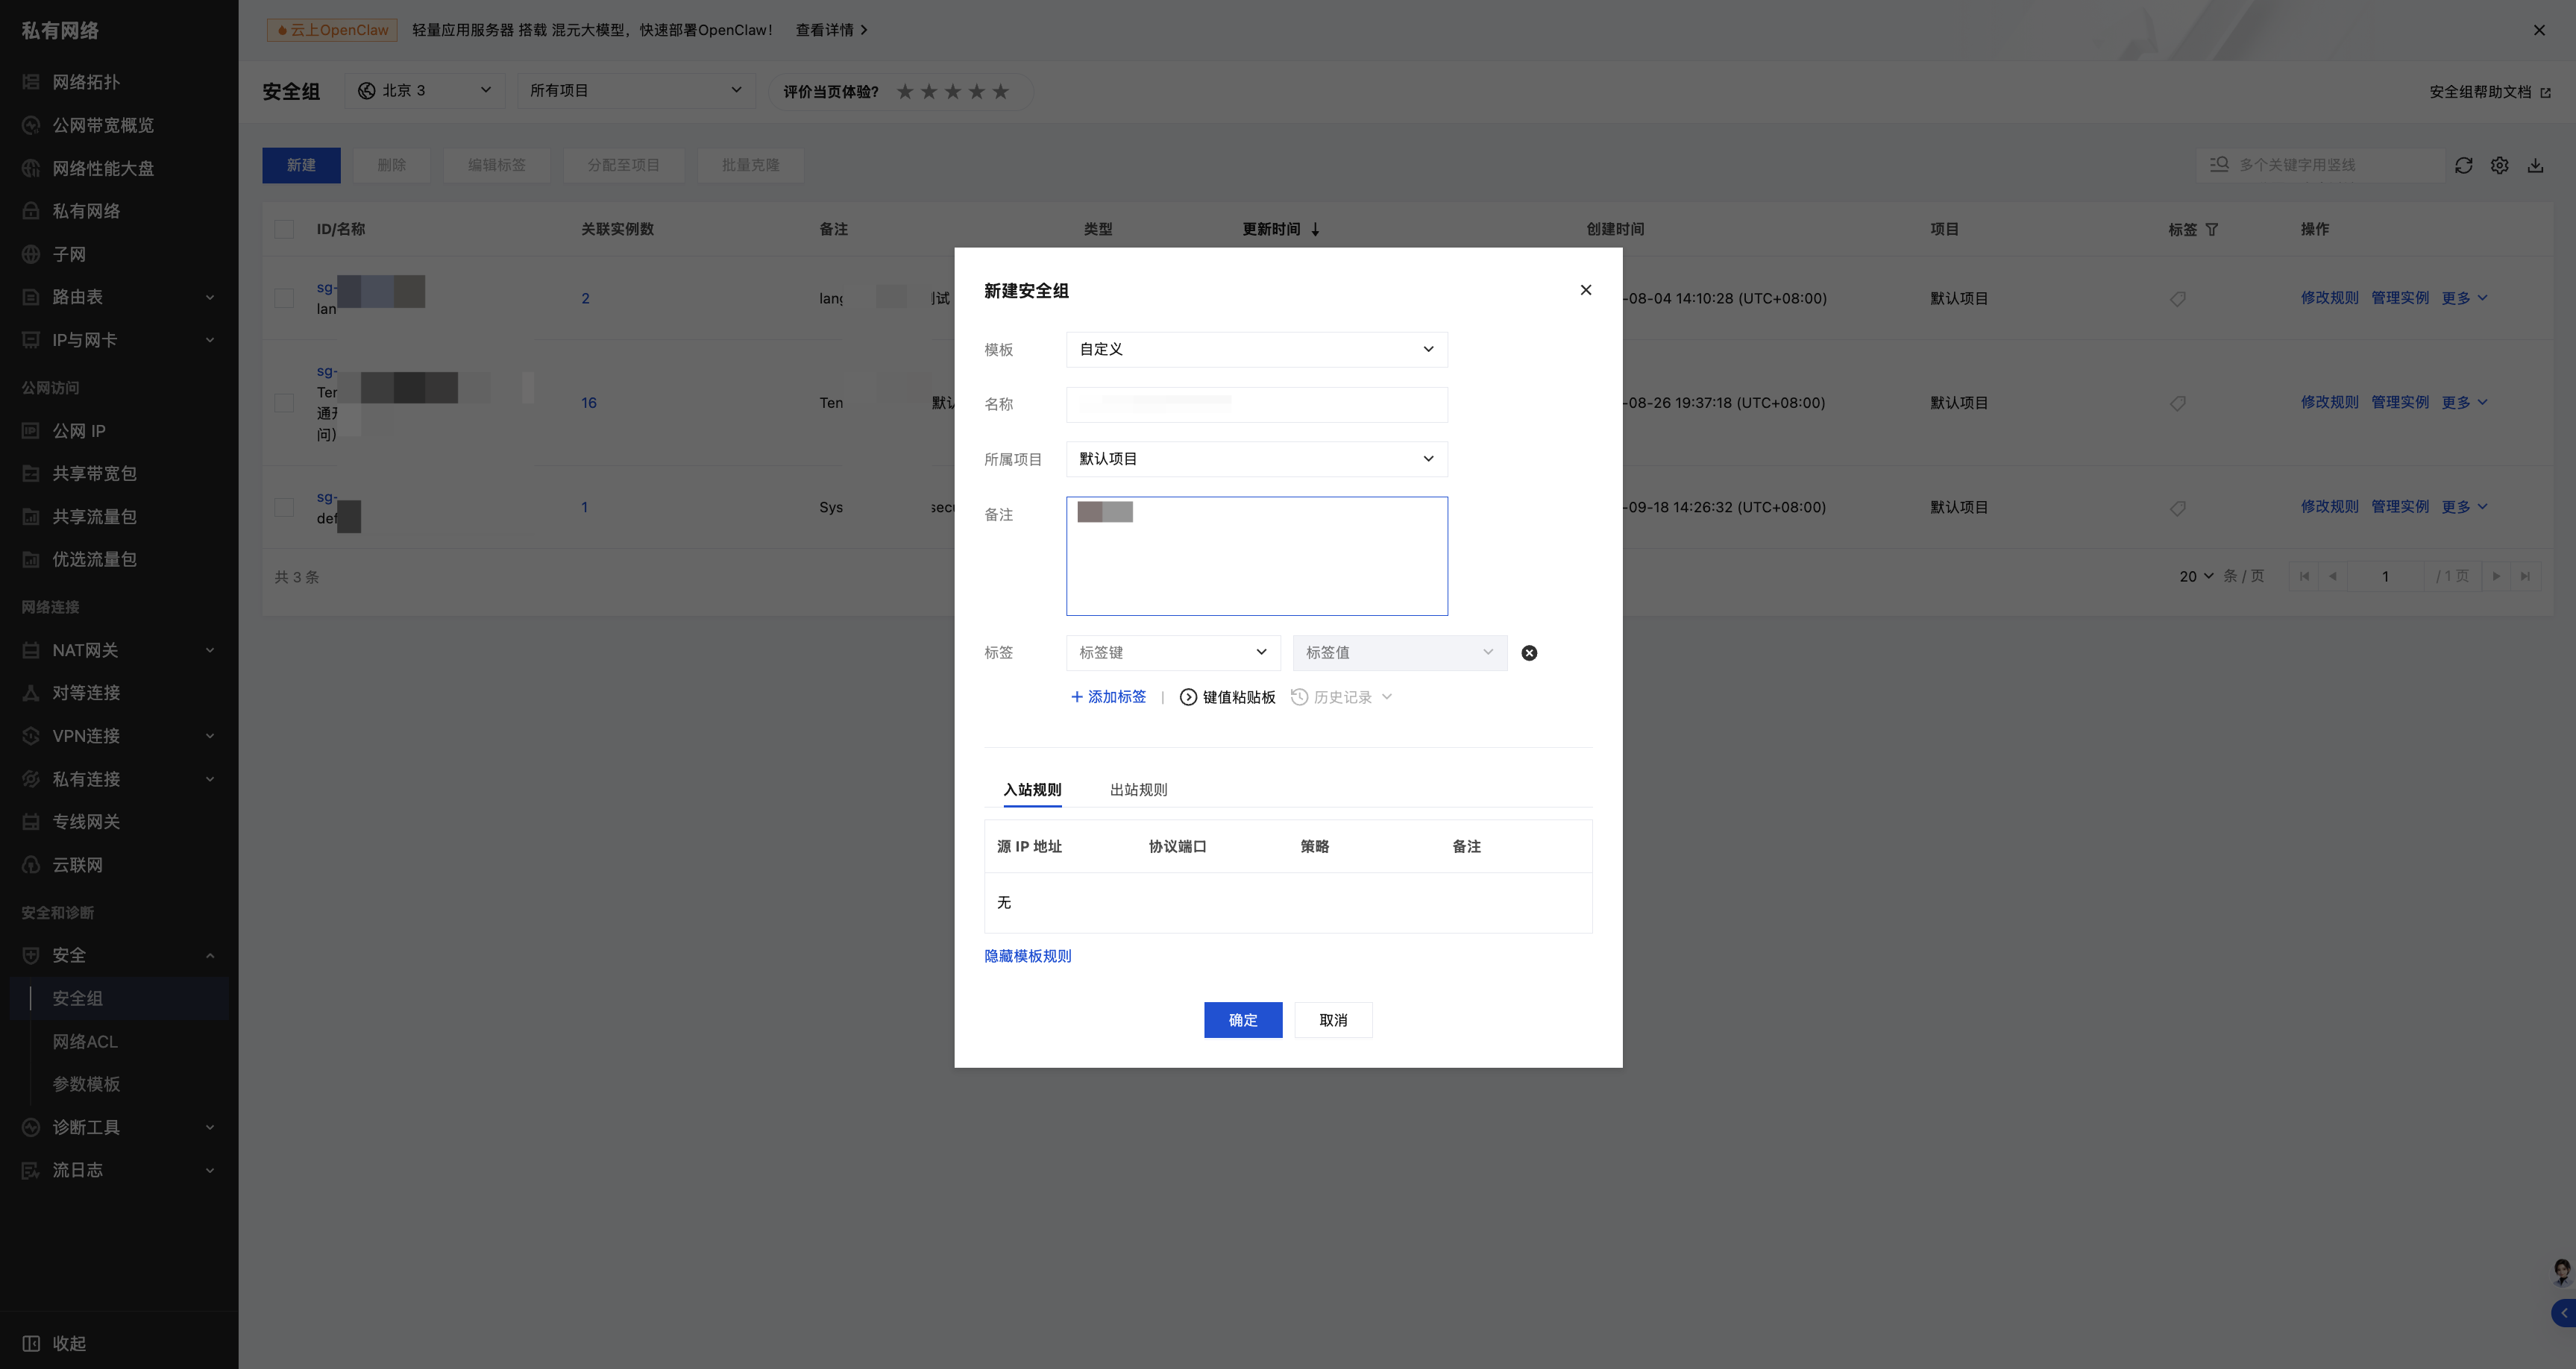Open 对等连接 sidebar item
Viewport: 2576px width, 1369px height.
point(86,693)
